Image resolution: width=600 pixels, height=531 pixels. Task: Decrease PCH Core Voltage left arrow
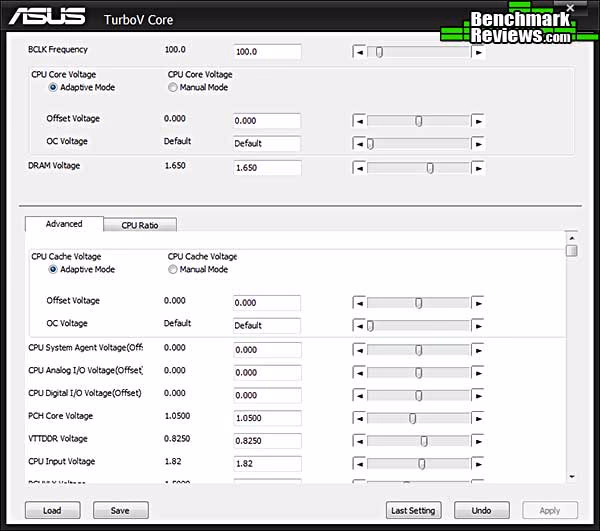point(359,419)
